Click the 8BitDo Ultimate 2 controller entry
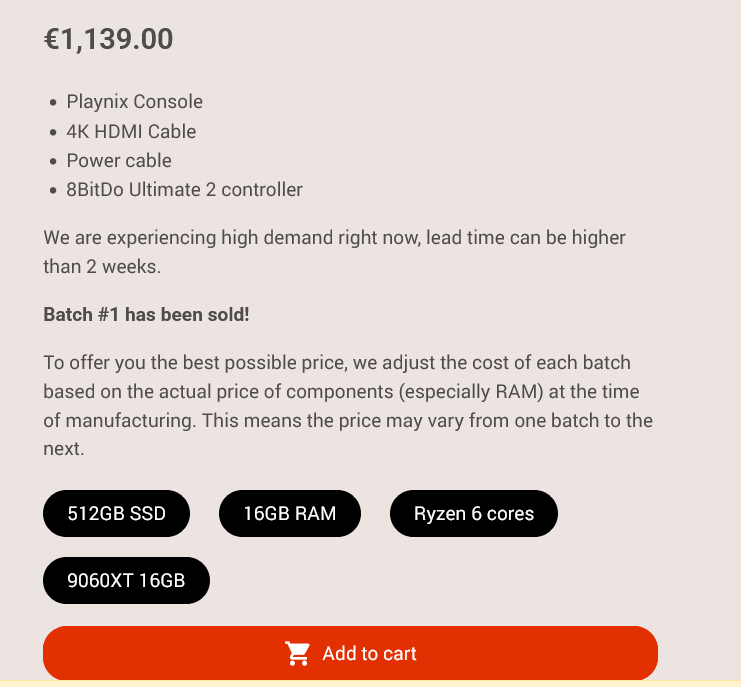Image resolution: width=741 pixels, height=687 pixels. point(184,189)
